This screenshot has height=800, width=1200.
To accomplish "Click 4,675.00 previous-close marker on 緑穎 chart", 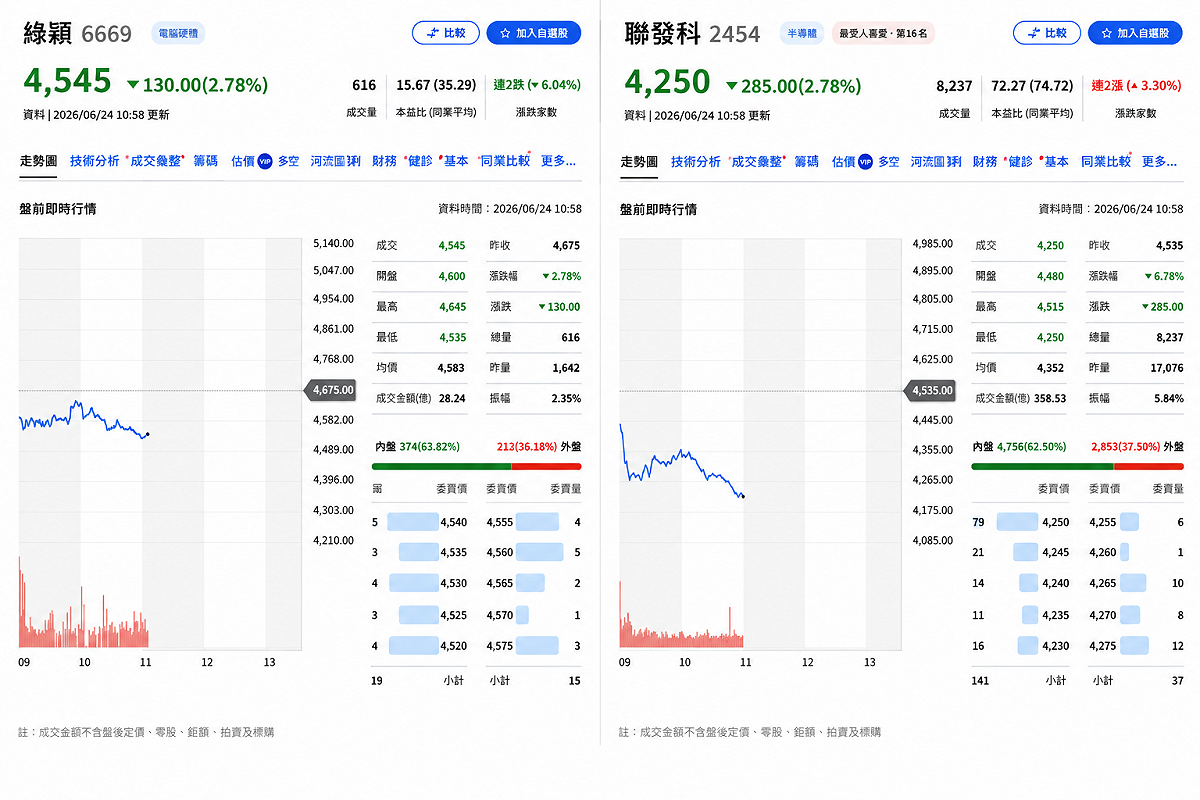I will click(329, 390).
